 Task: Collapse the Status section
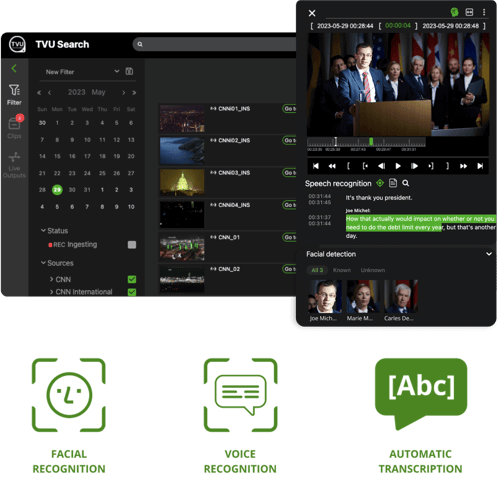pyautogui.click(x=43, y=230)
